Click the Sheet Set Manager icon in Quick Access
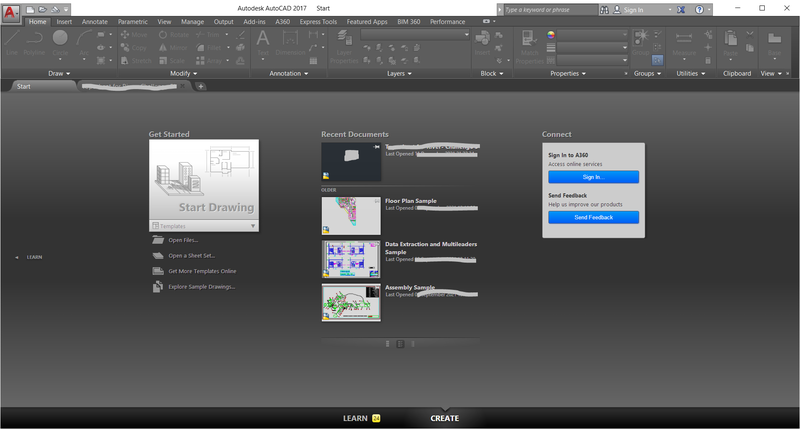The height and width of the screenshot is (429, 800). point(55,10)
